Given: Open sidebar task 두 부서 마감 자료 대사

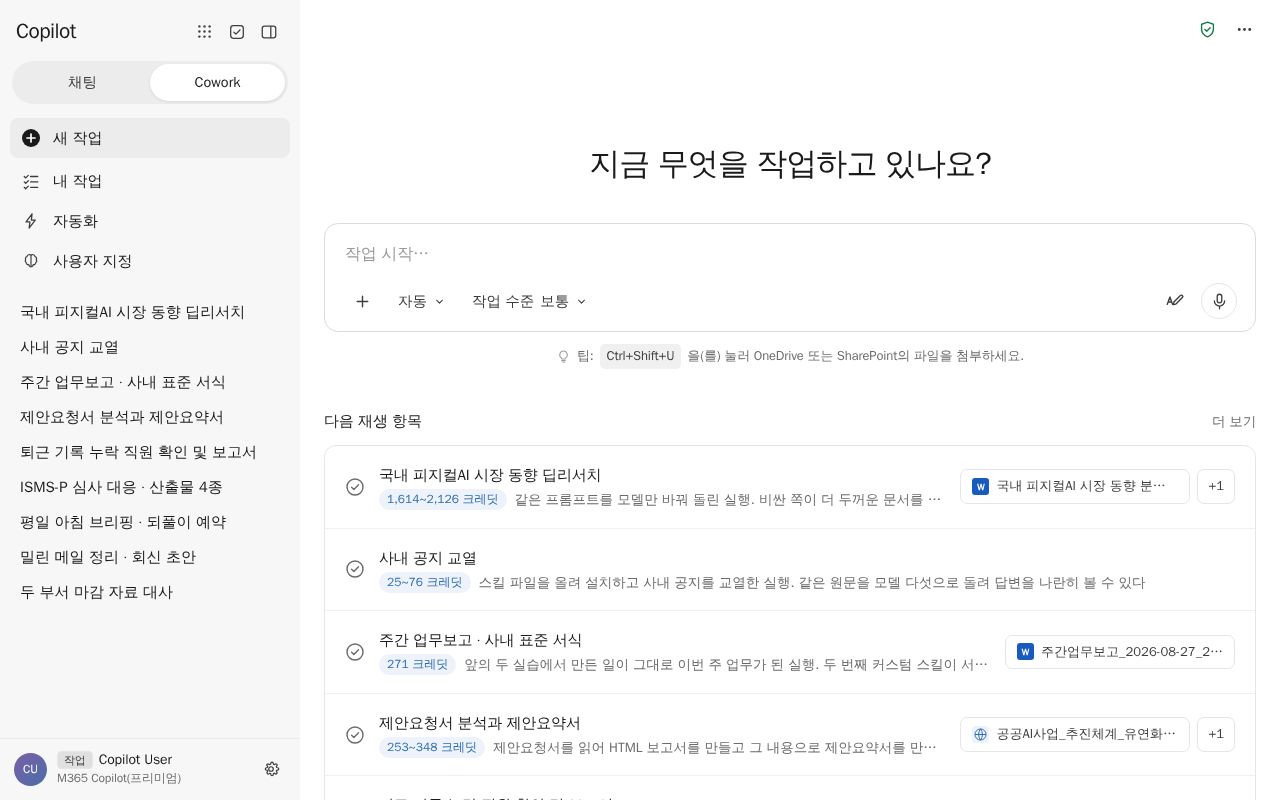Looking at the screenshot, I should [x=150, y=592].
